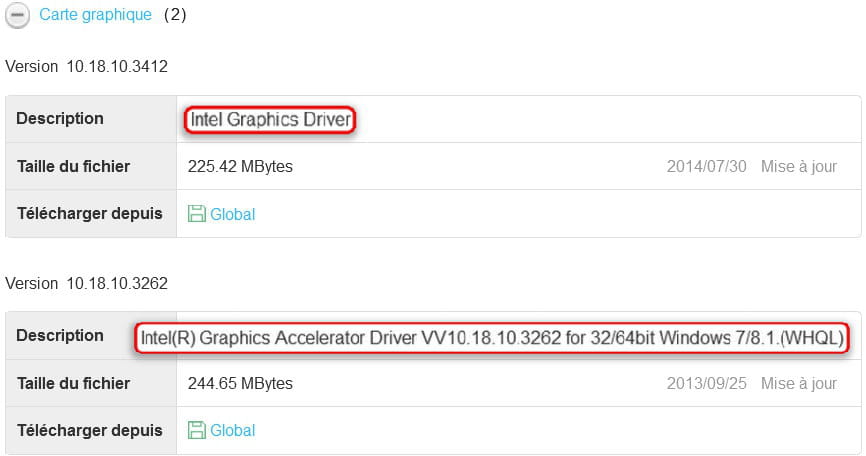The width and height of the screenshot is (866, 456).
Task: Click the 2014/07/30 update date
Action: click(x=706, y=166)
